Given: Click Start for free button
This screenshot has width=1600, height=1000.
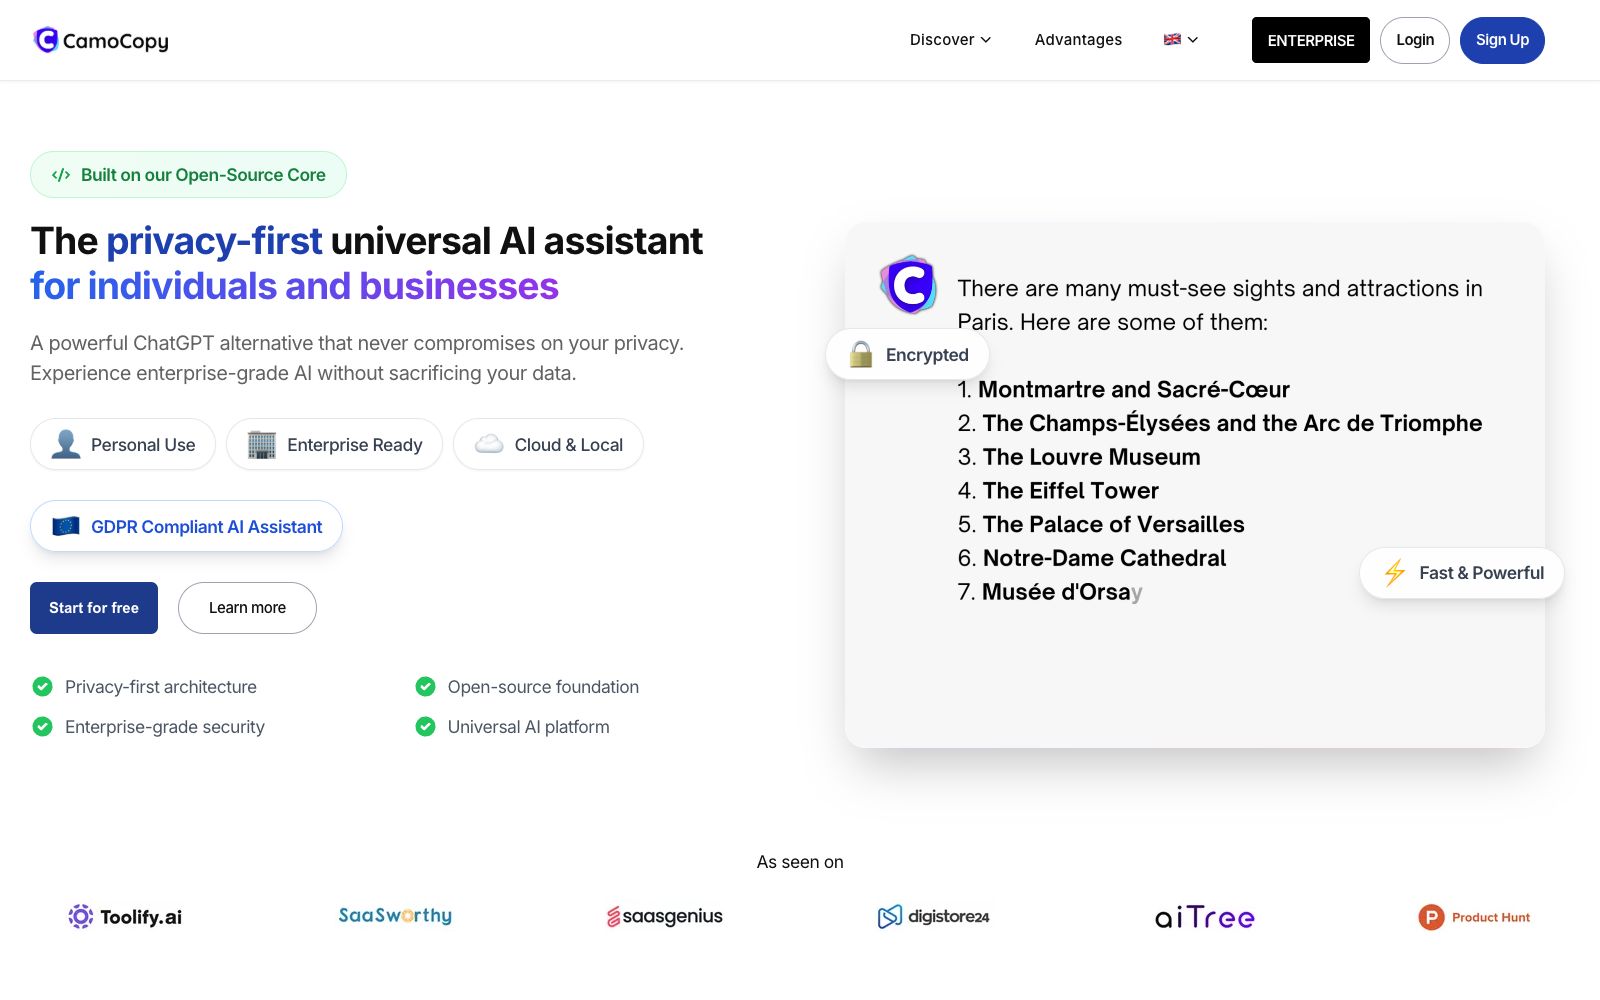Looking at the screenshot, I should [94, 608].
